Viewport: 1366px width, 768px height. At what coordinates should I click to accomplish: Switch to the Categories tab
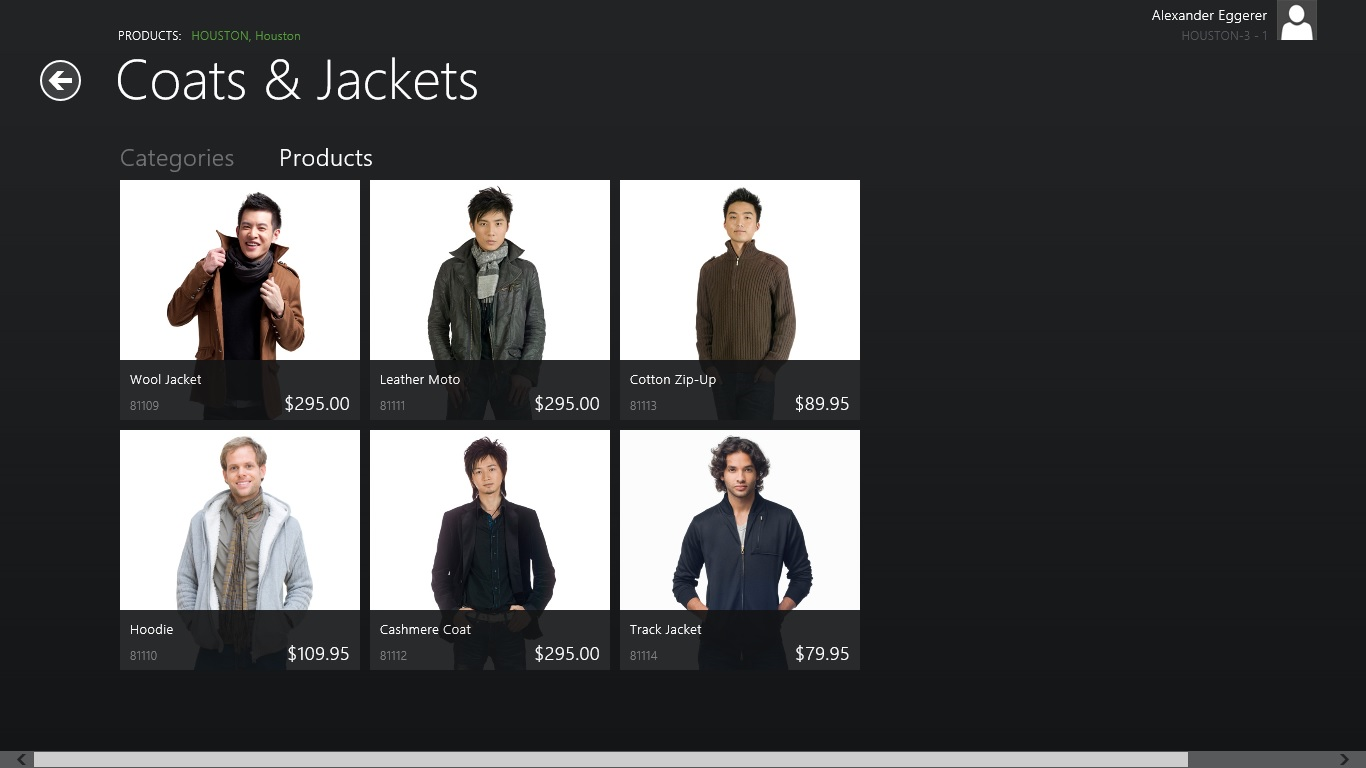[177, 158]
